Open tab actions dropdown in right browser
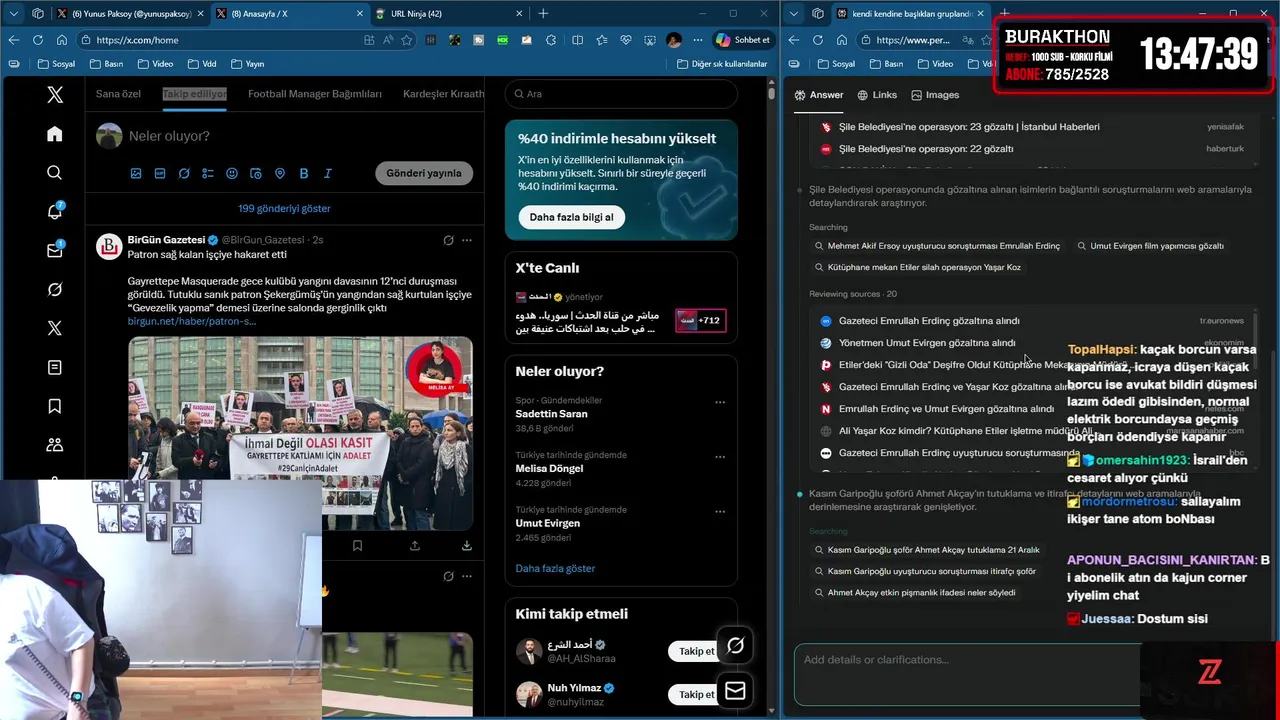Screen dimensions: 1280x720 [794, 13]
